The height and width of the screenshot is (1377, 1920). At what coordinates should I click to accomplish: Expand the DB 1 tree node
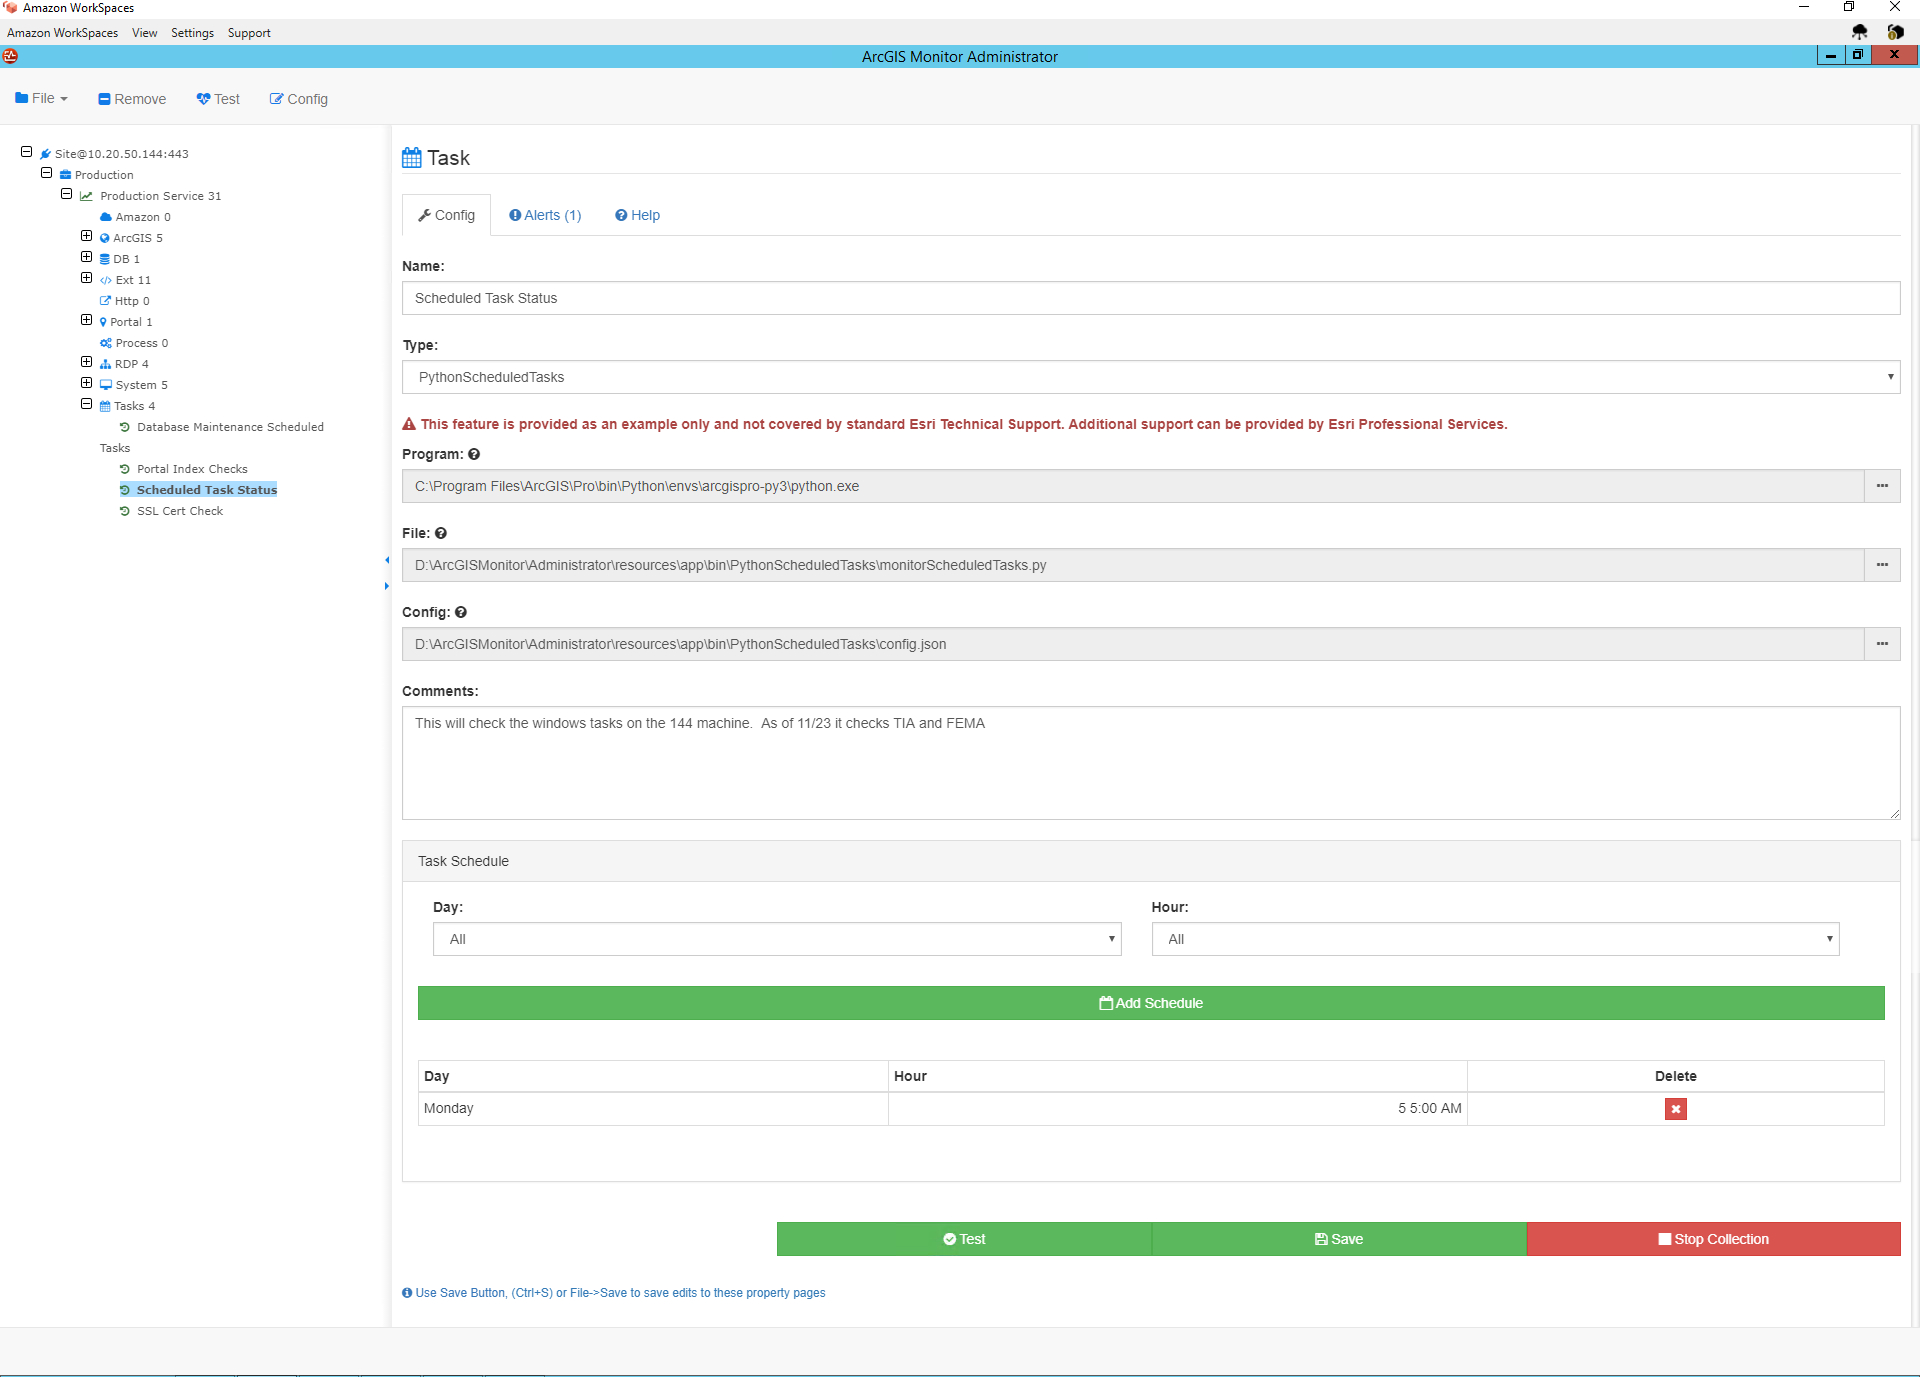coord(87,257)
